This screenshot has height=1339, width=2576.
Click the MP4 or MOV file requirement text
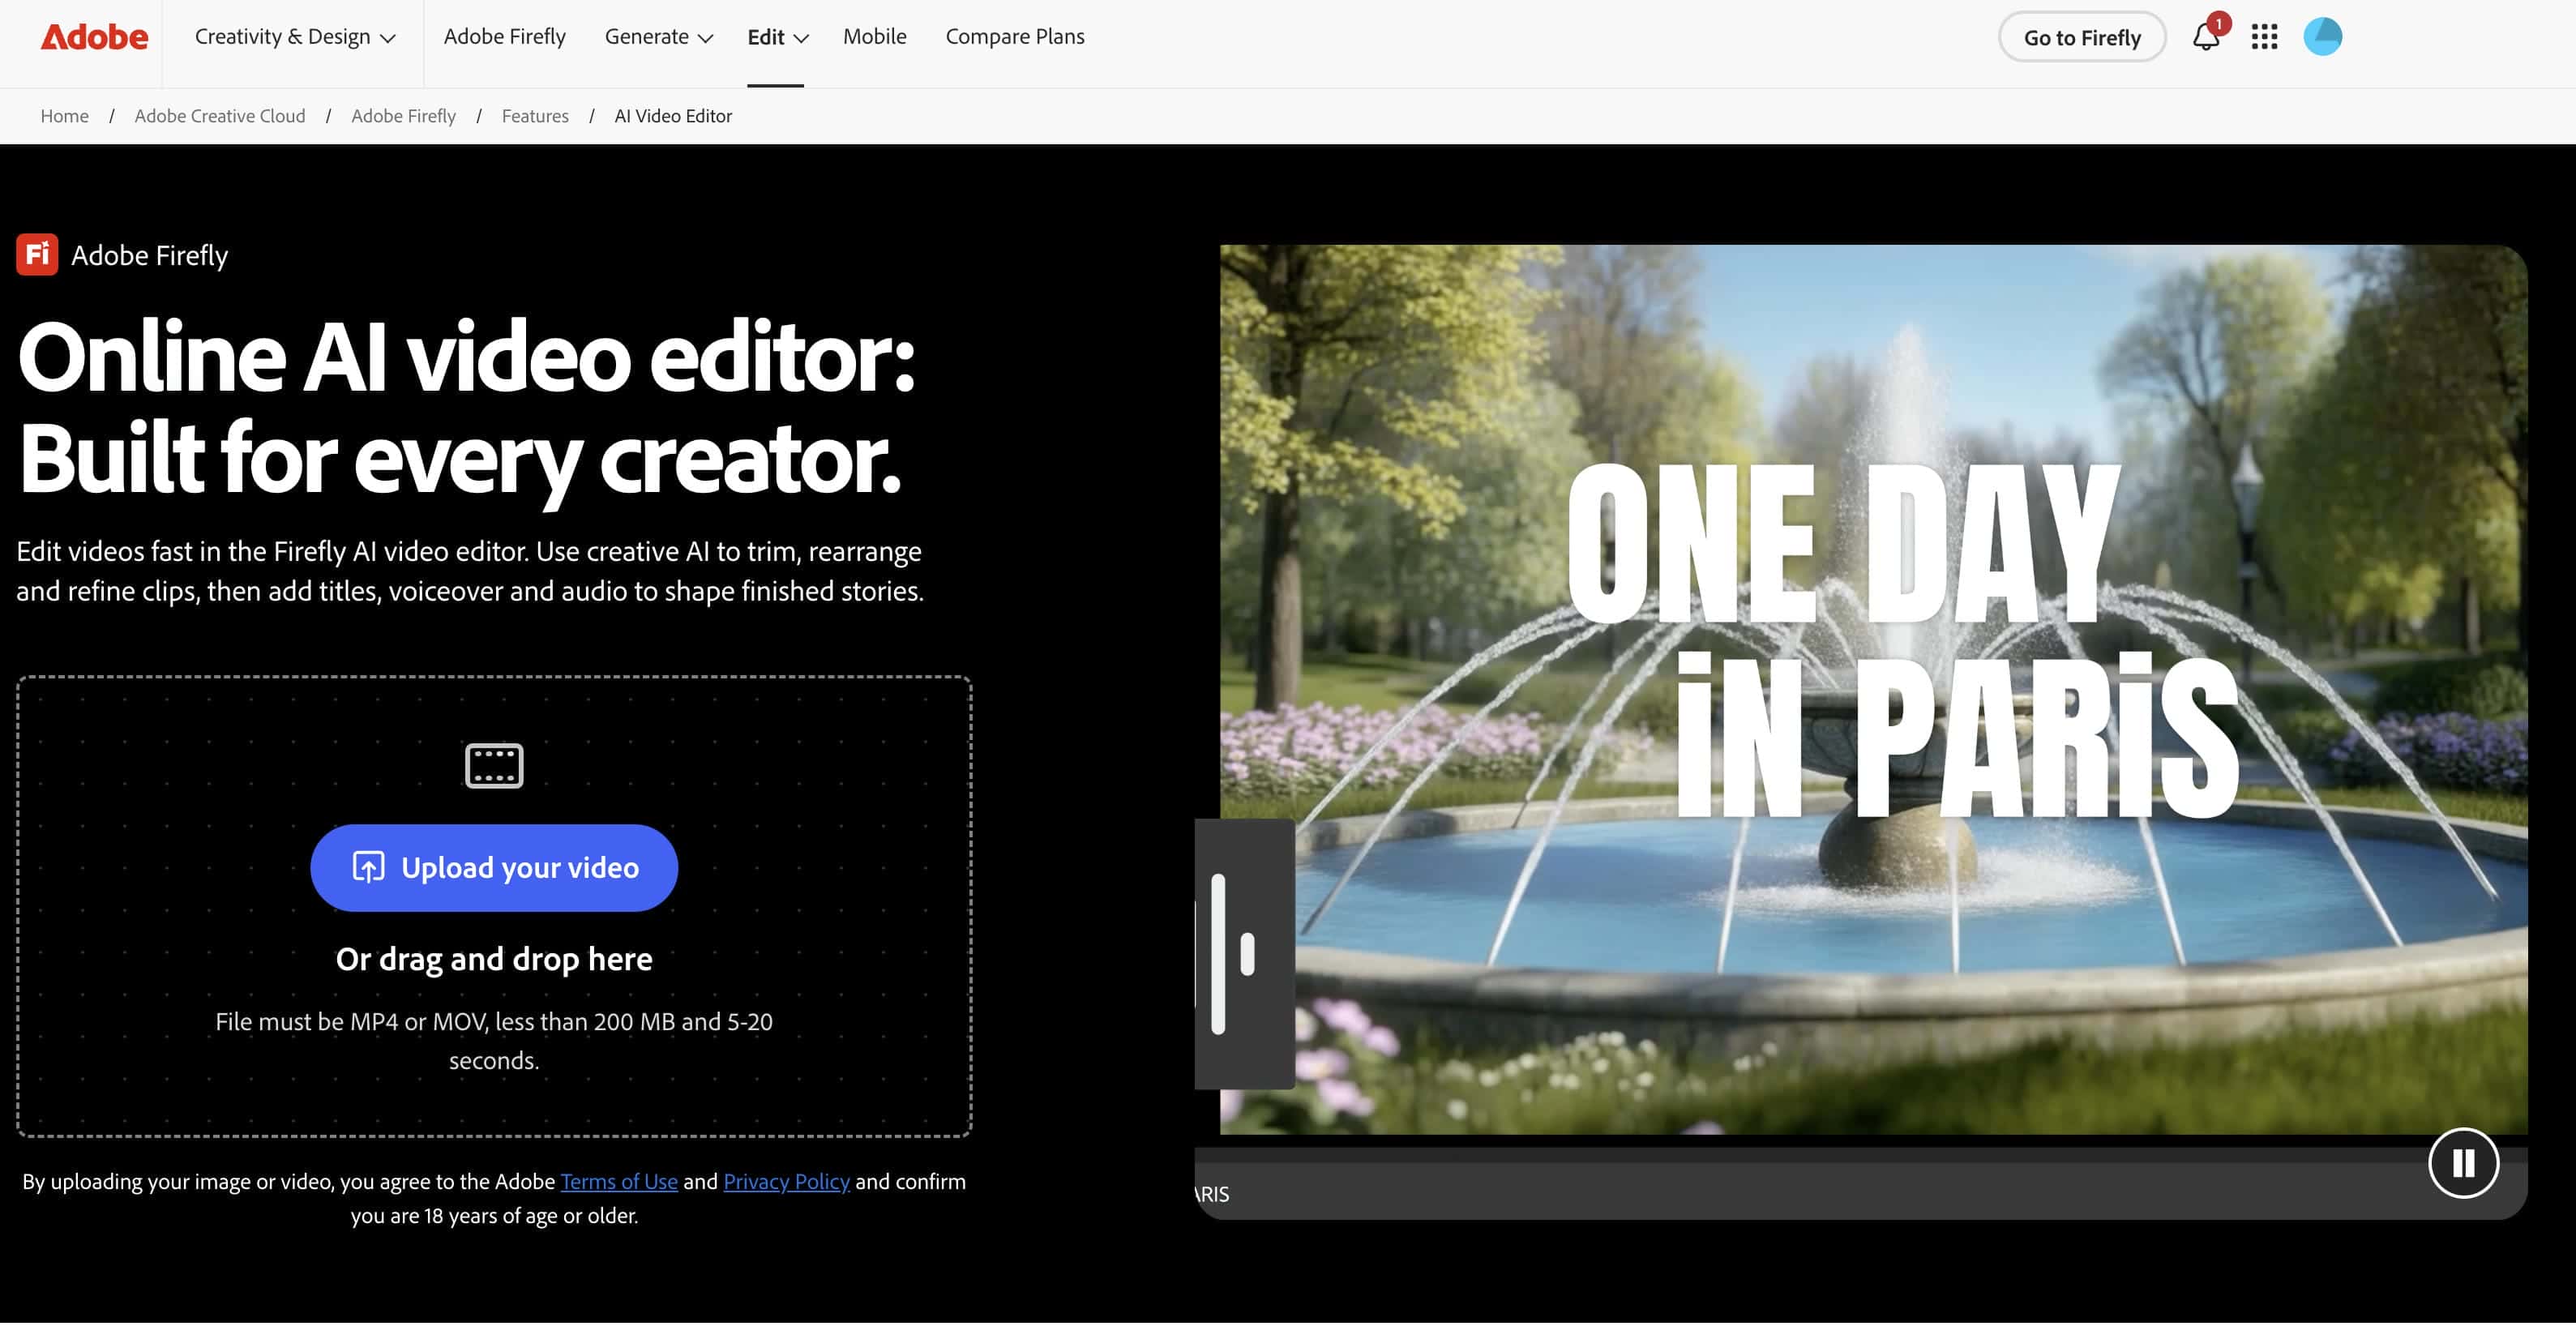[x=494, y=1041]
